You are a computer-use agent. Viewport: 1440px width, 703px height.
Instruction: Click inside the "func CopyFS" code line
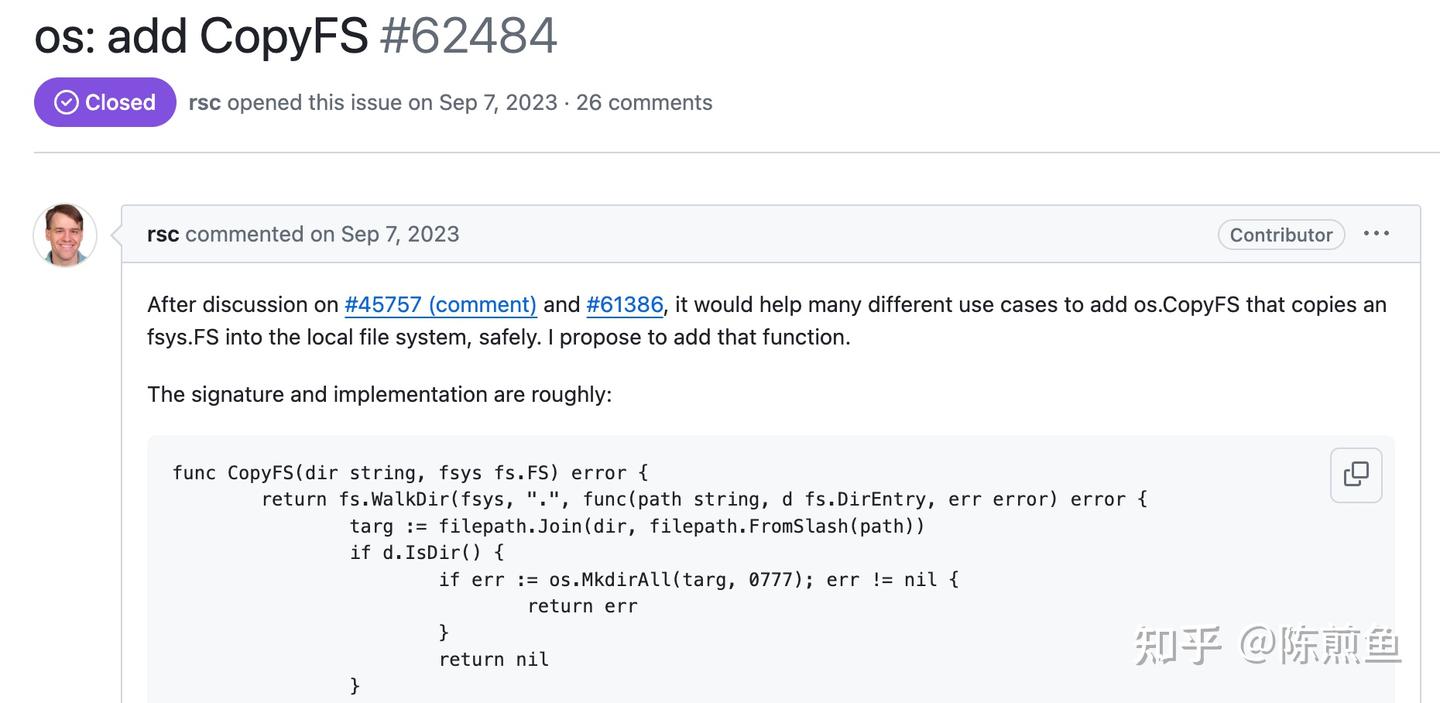[410, 472]
